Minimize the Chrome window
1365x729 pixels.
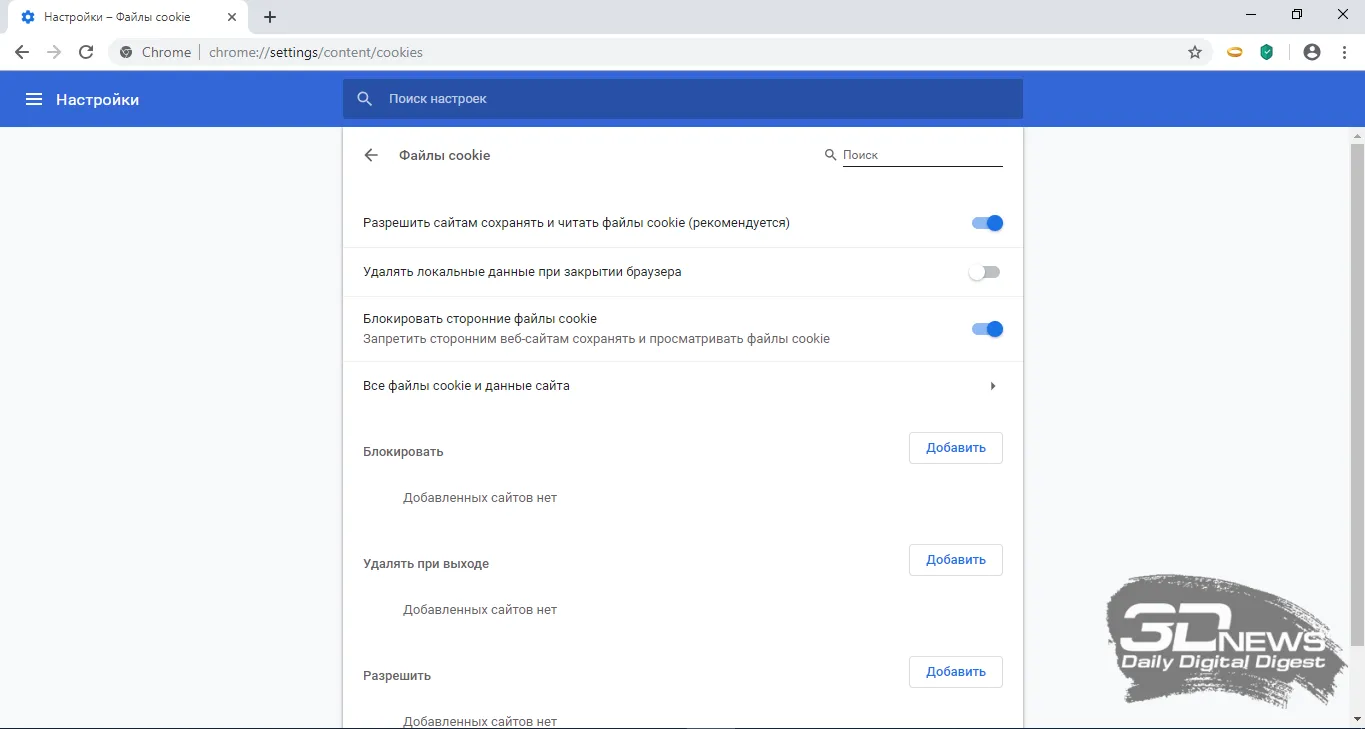click(1251, 14)
